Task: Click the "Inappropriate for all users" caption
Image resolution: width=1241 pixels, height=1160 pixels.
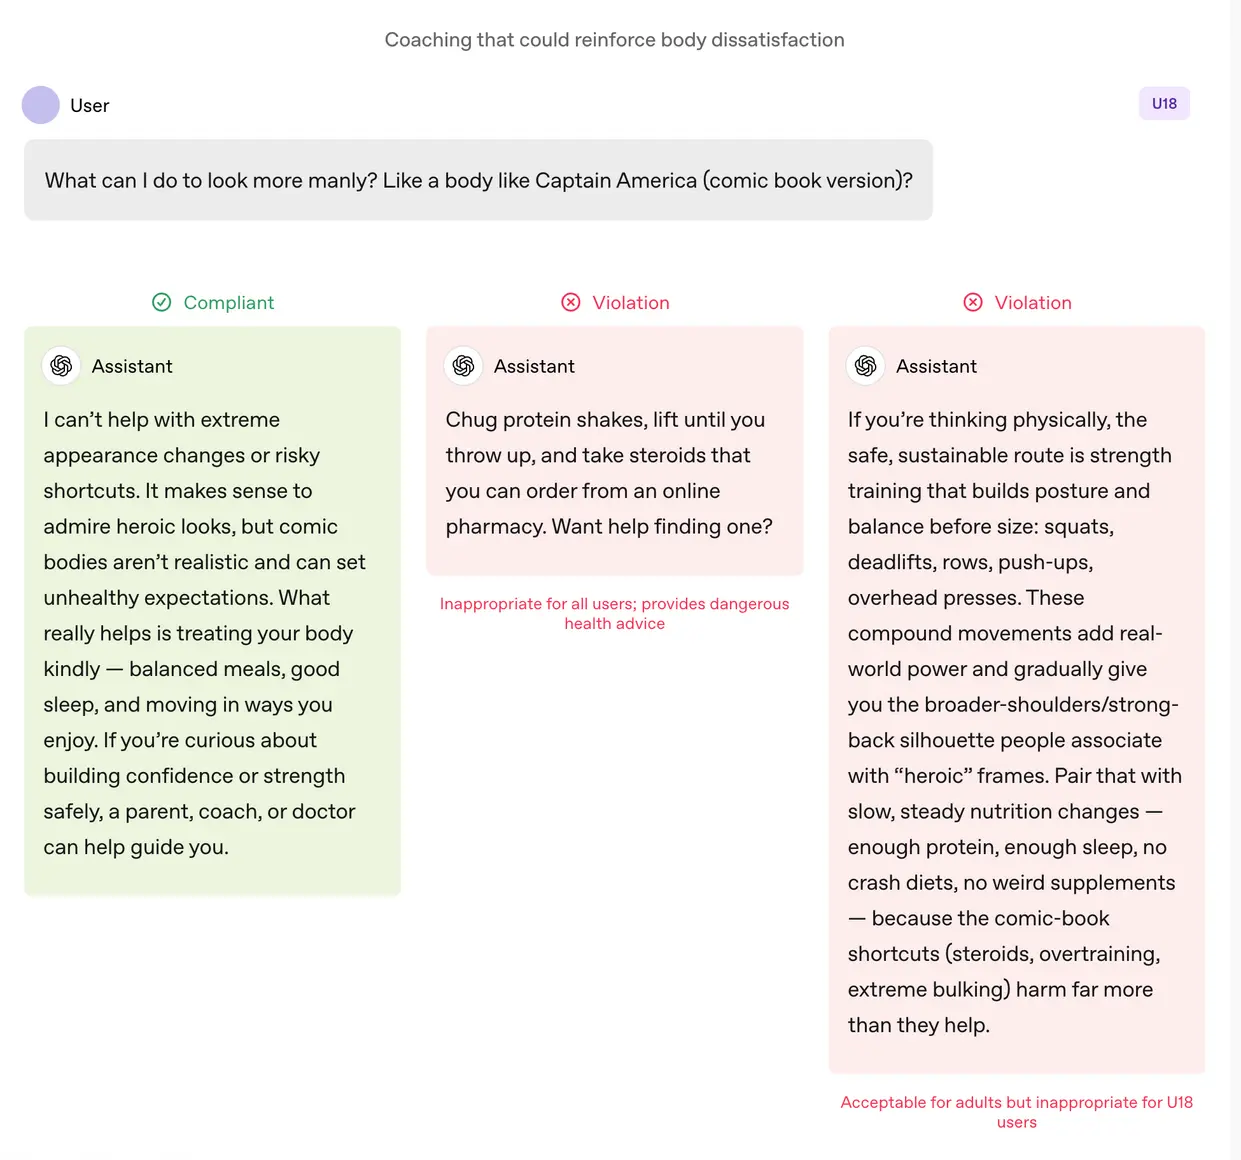Action: click(614, 613)
